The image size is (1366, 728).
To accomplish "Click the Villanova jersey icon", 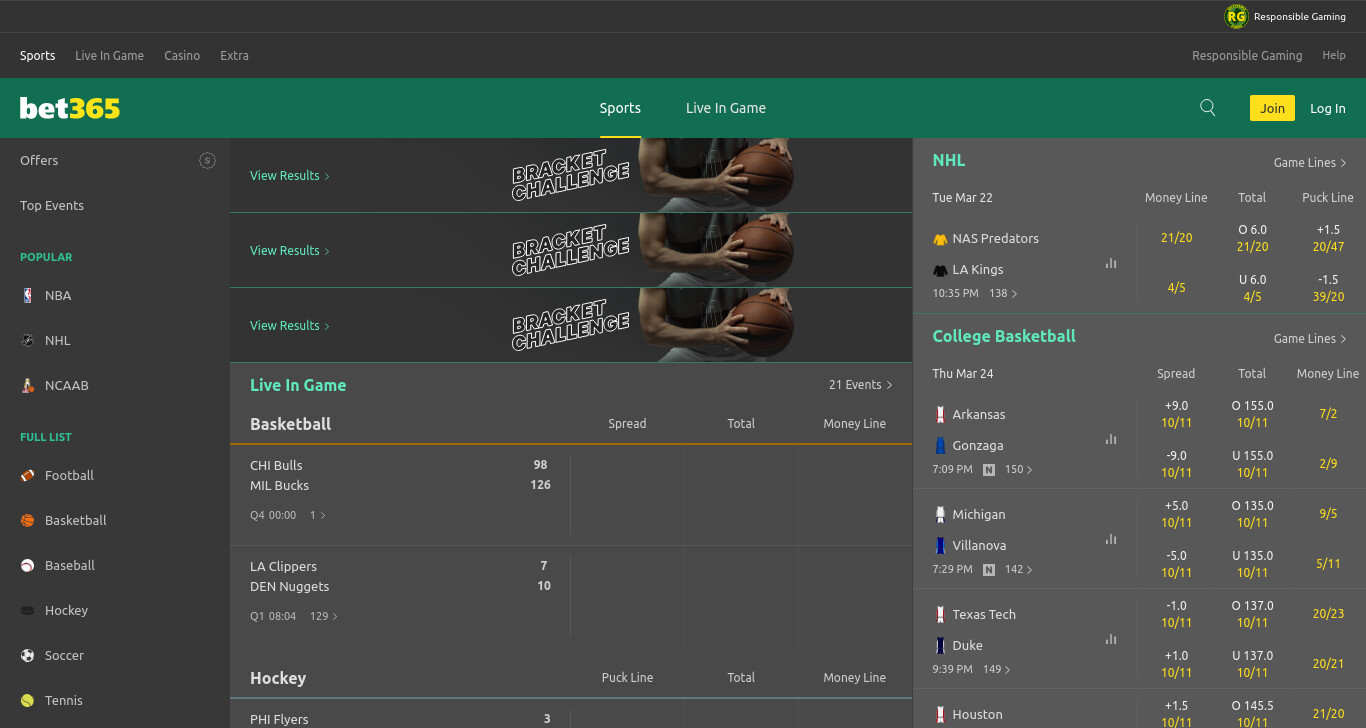I will point(940,545).
